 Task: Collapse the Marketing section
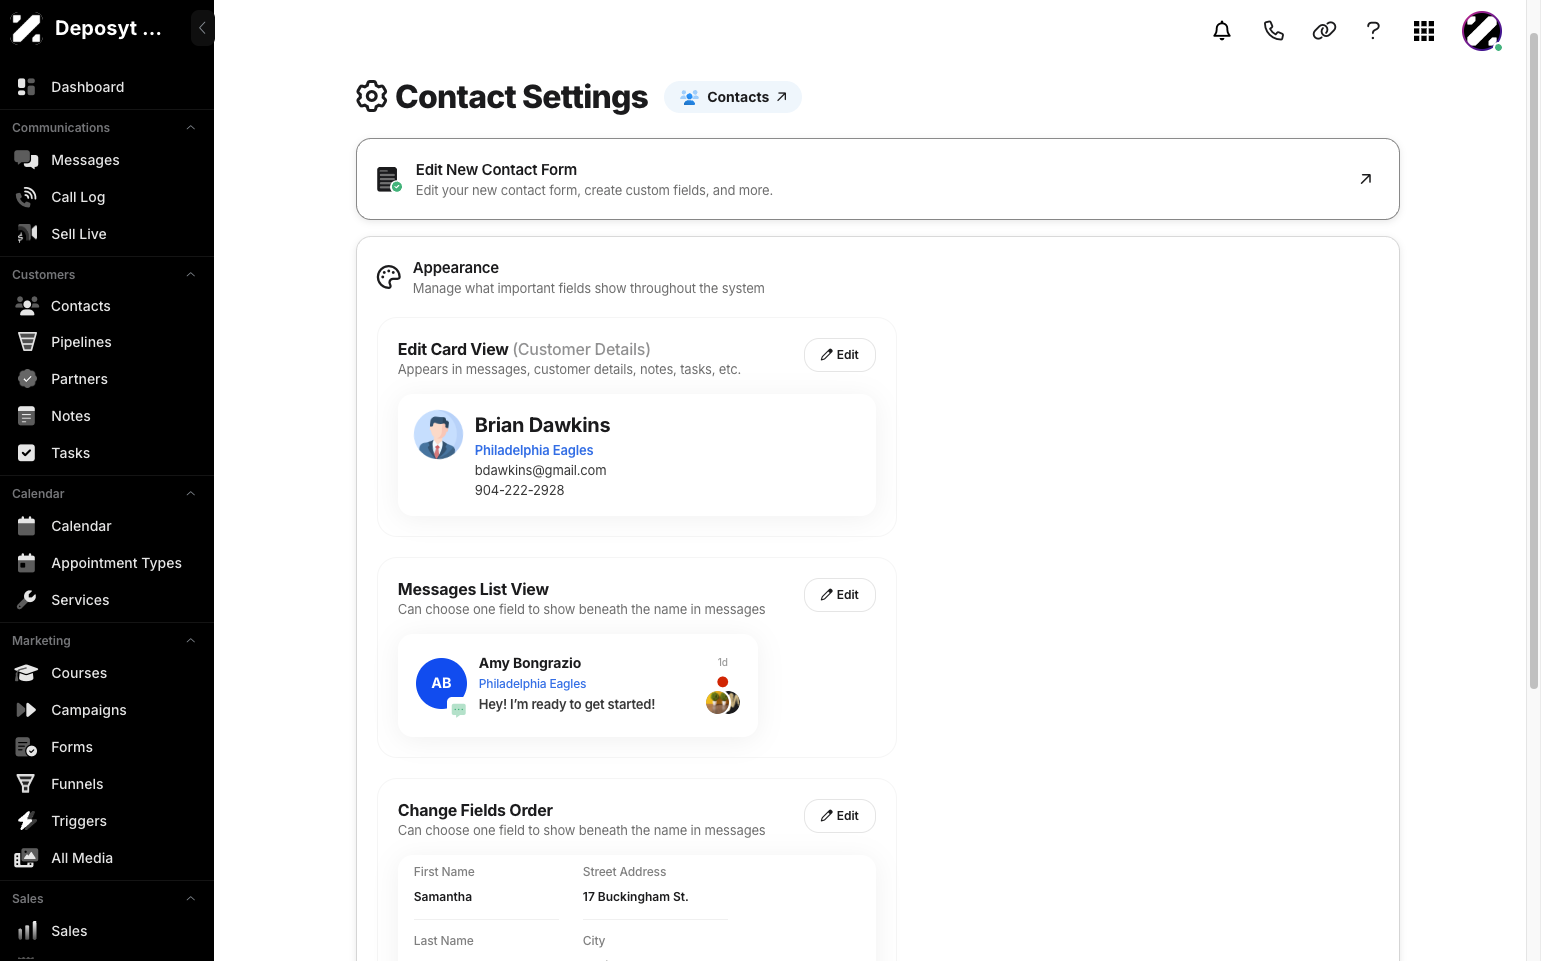pyautogui.click(x=191, y=641)
